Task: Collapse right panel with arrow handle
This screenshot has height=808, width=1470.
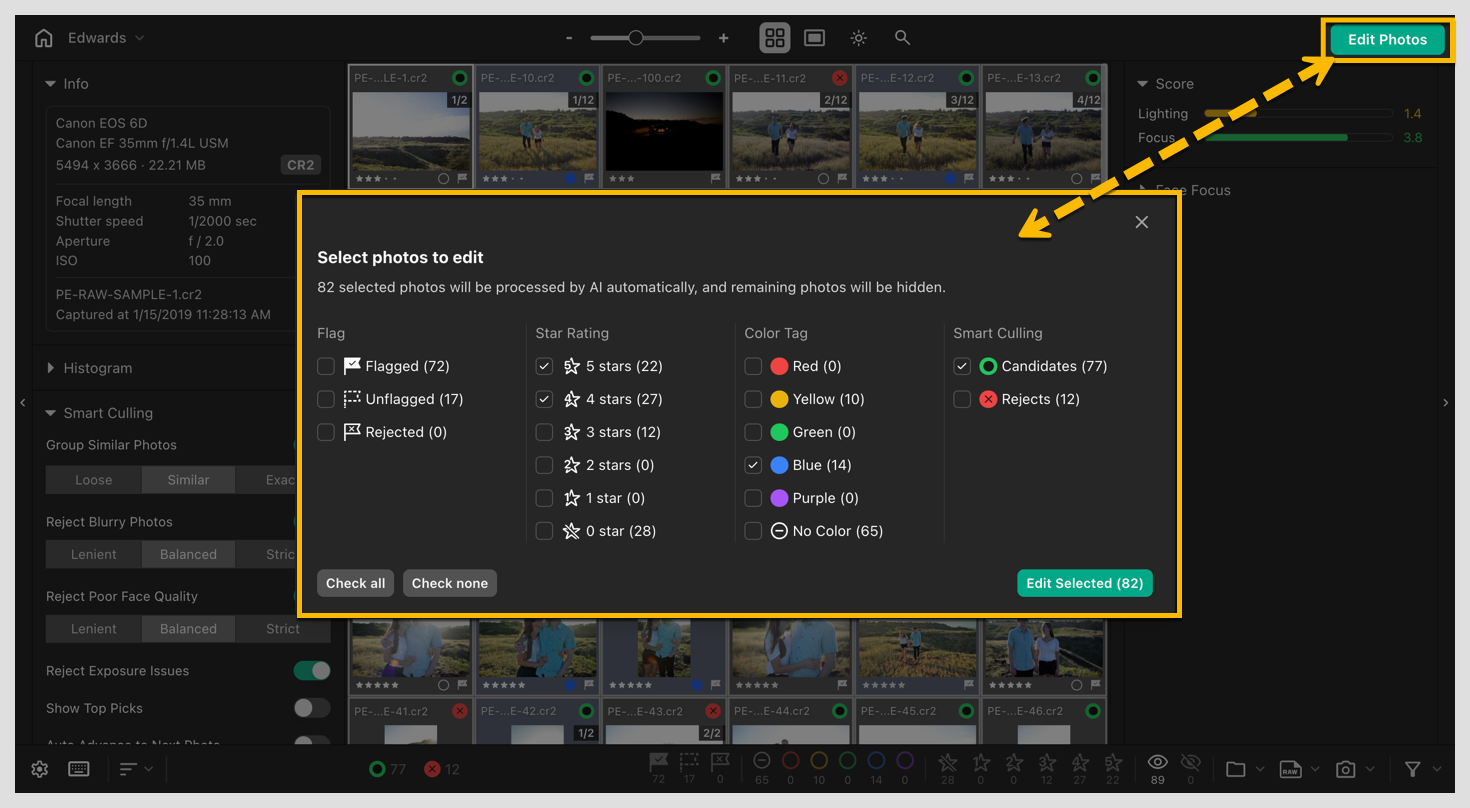Action: point(1445,402)
